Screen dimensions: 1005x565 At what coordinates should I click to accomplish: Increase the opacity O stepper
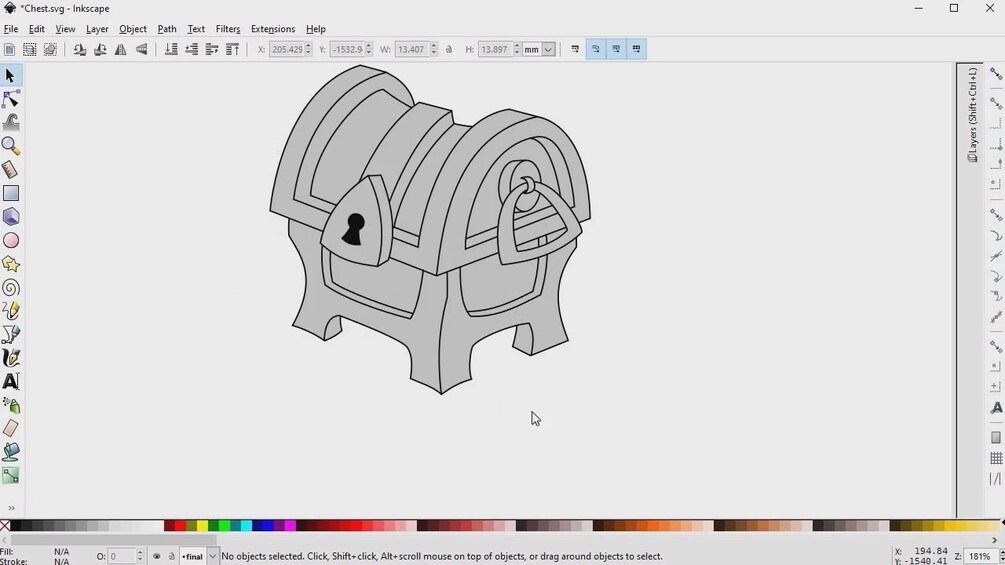[x=140, y=553]
